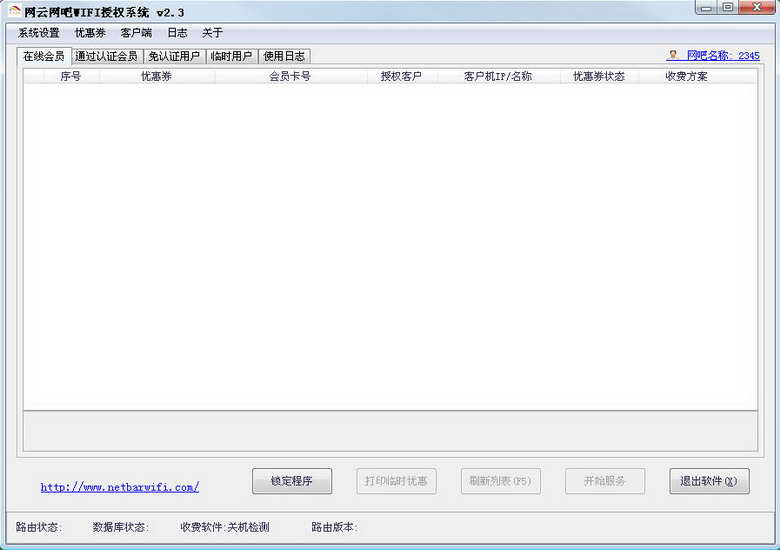The width and height of the screenshot is (780, 550).
Task: Click the 数据库状态 status label
Action: point(120,527)
